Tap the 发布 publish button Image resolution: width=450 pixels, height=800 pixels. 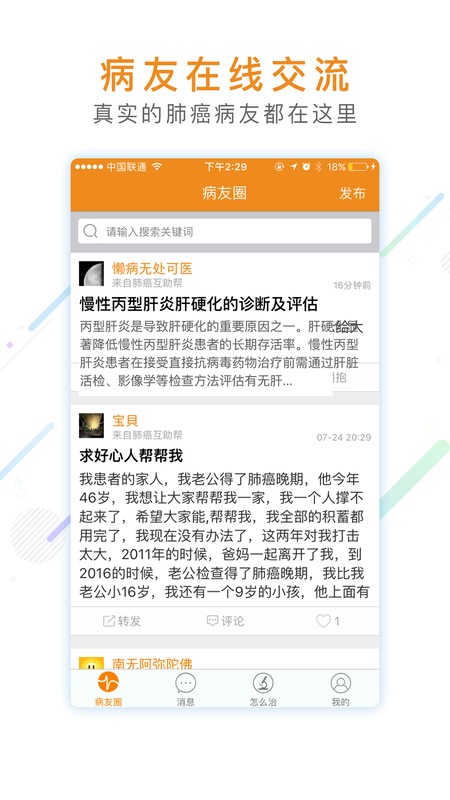coord(352,193)
